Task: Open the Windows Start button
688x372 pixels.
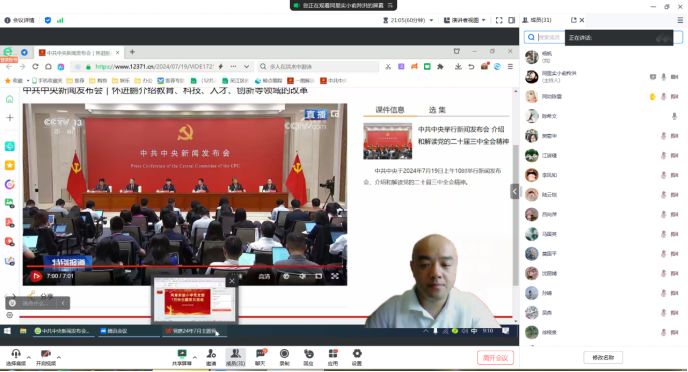Action: tap(7, 331)
